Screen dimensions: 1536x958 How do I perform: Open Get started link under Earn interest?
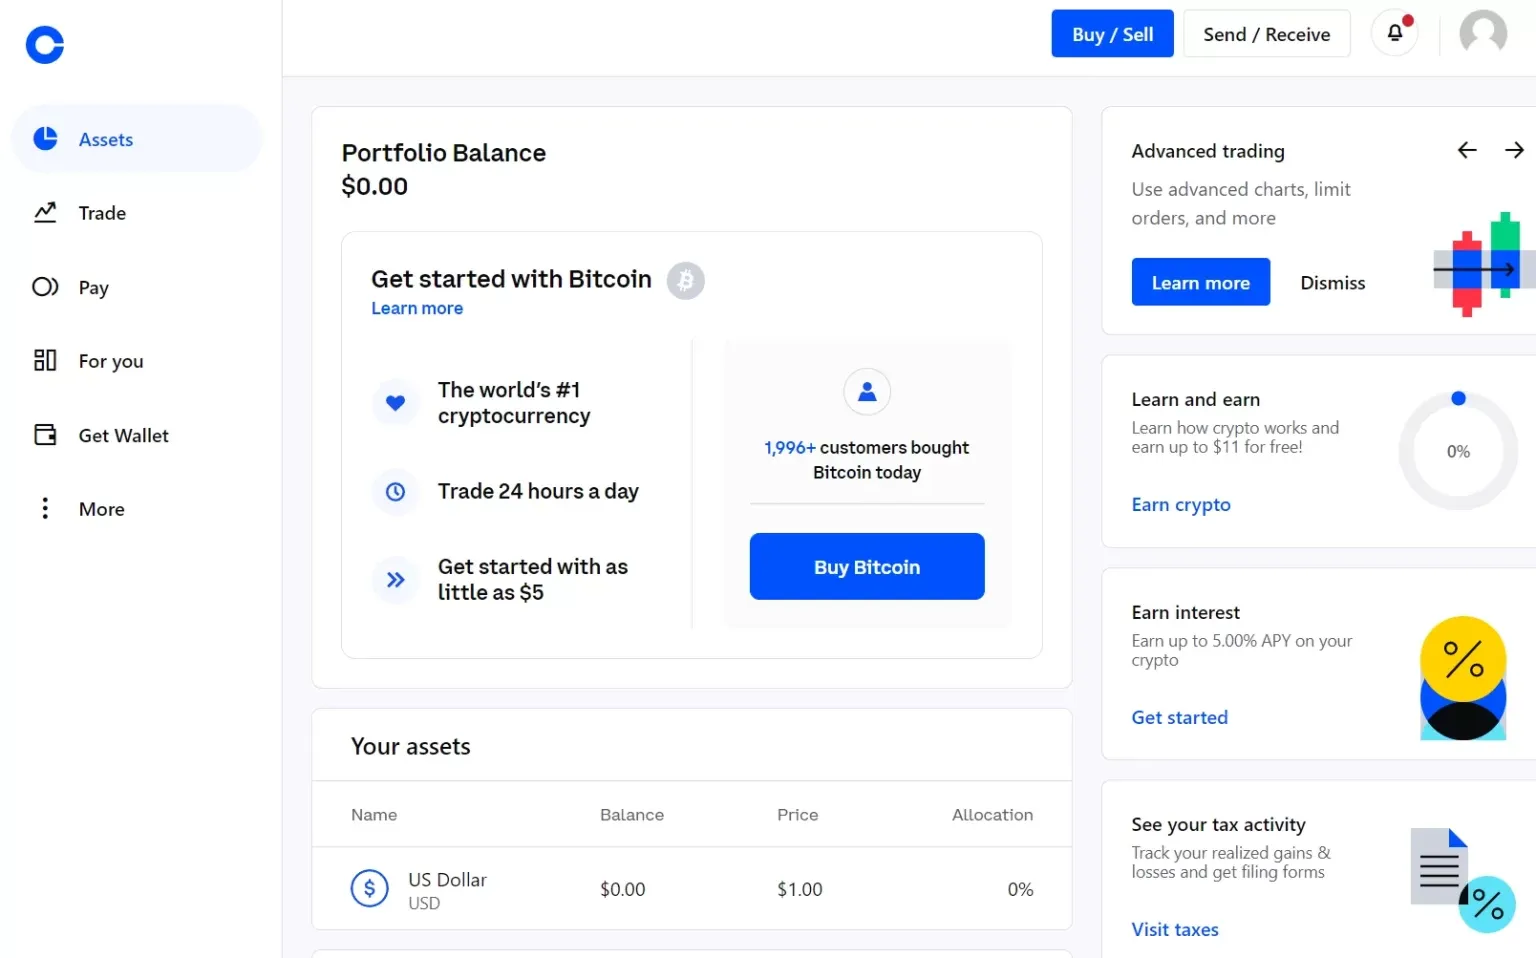[x=1179, y=717]
